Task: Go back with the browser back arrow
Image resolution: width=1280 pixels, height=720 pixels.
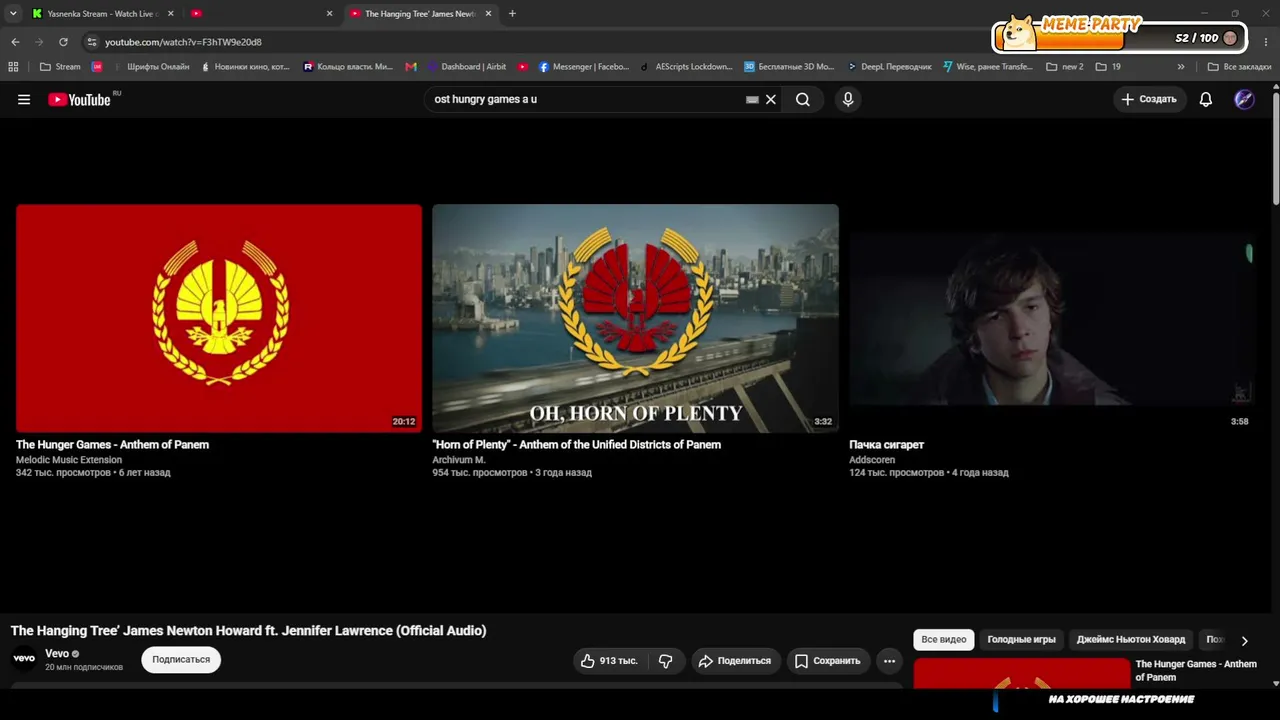Action: click(15, 42)
